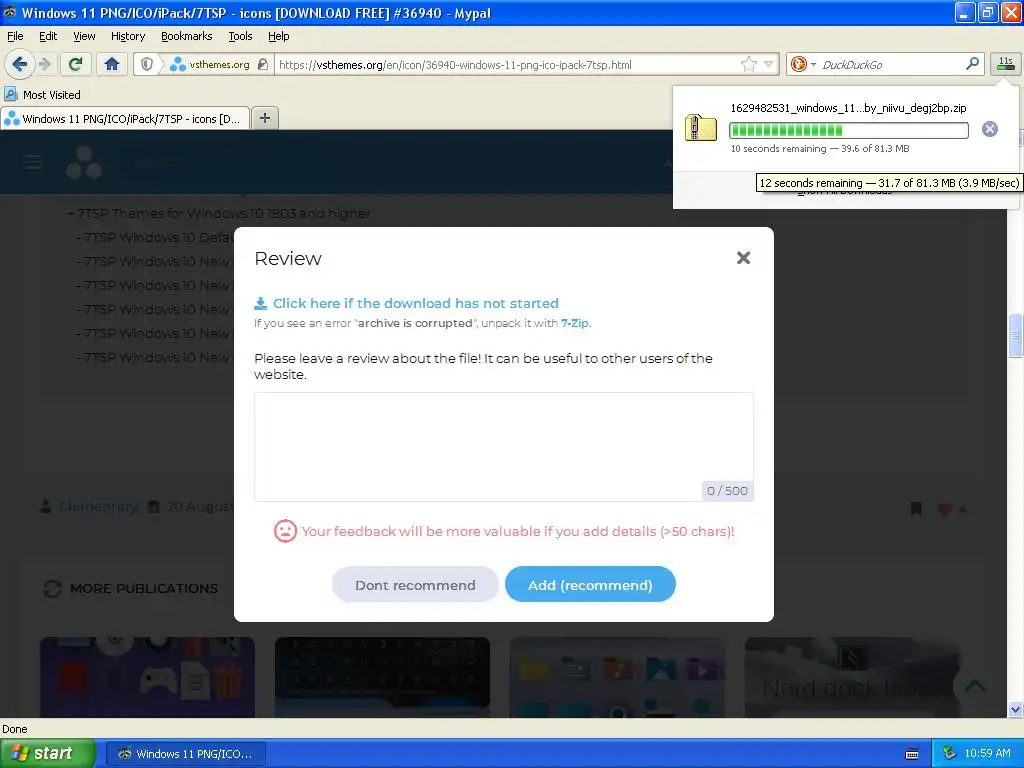Expand the URL history dropdown arrow

(769, 64)
